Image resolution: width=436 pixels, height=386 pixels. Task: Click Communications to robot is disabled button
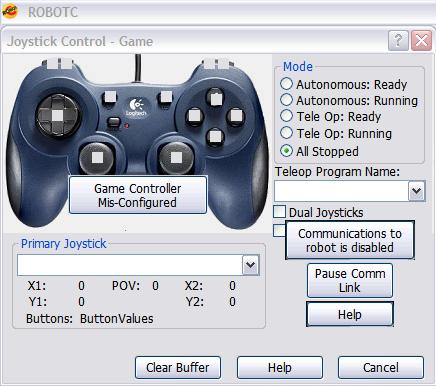coord(350,240)
